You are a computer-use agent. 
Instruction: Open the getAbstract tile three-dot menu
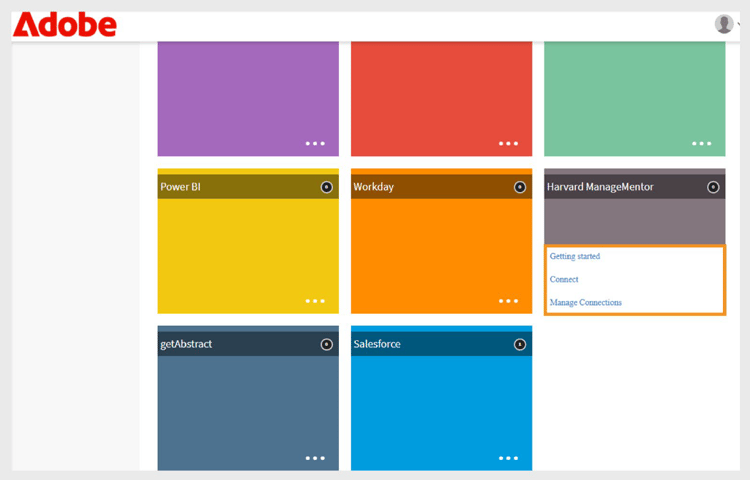click(315, 458)
